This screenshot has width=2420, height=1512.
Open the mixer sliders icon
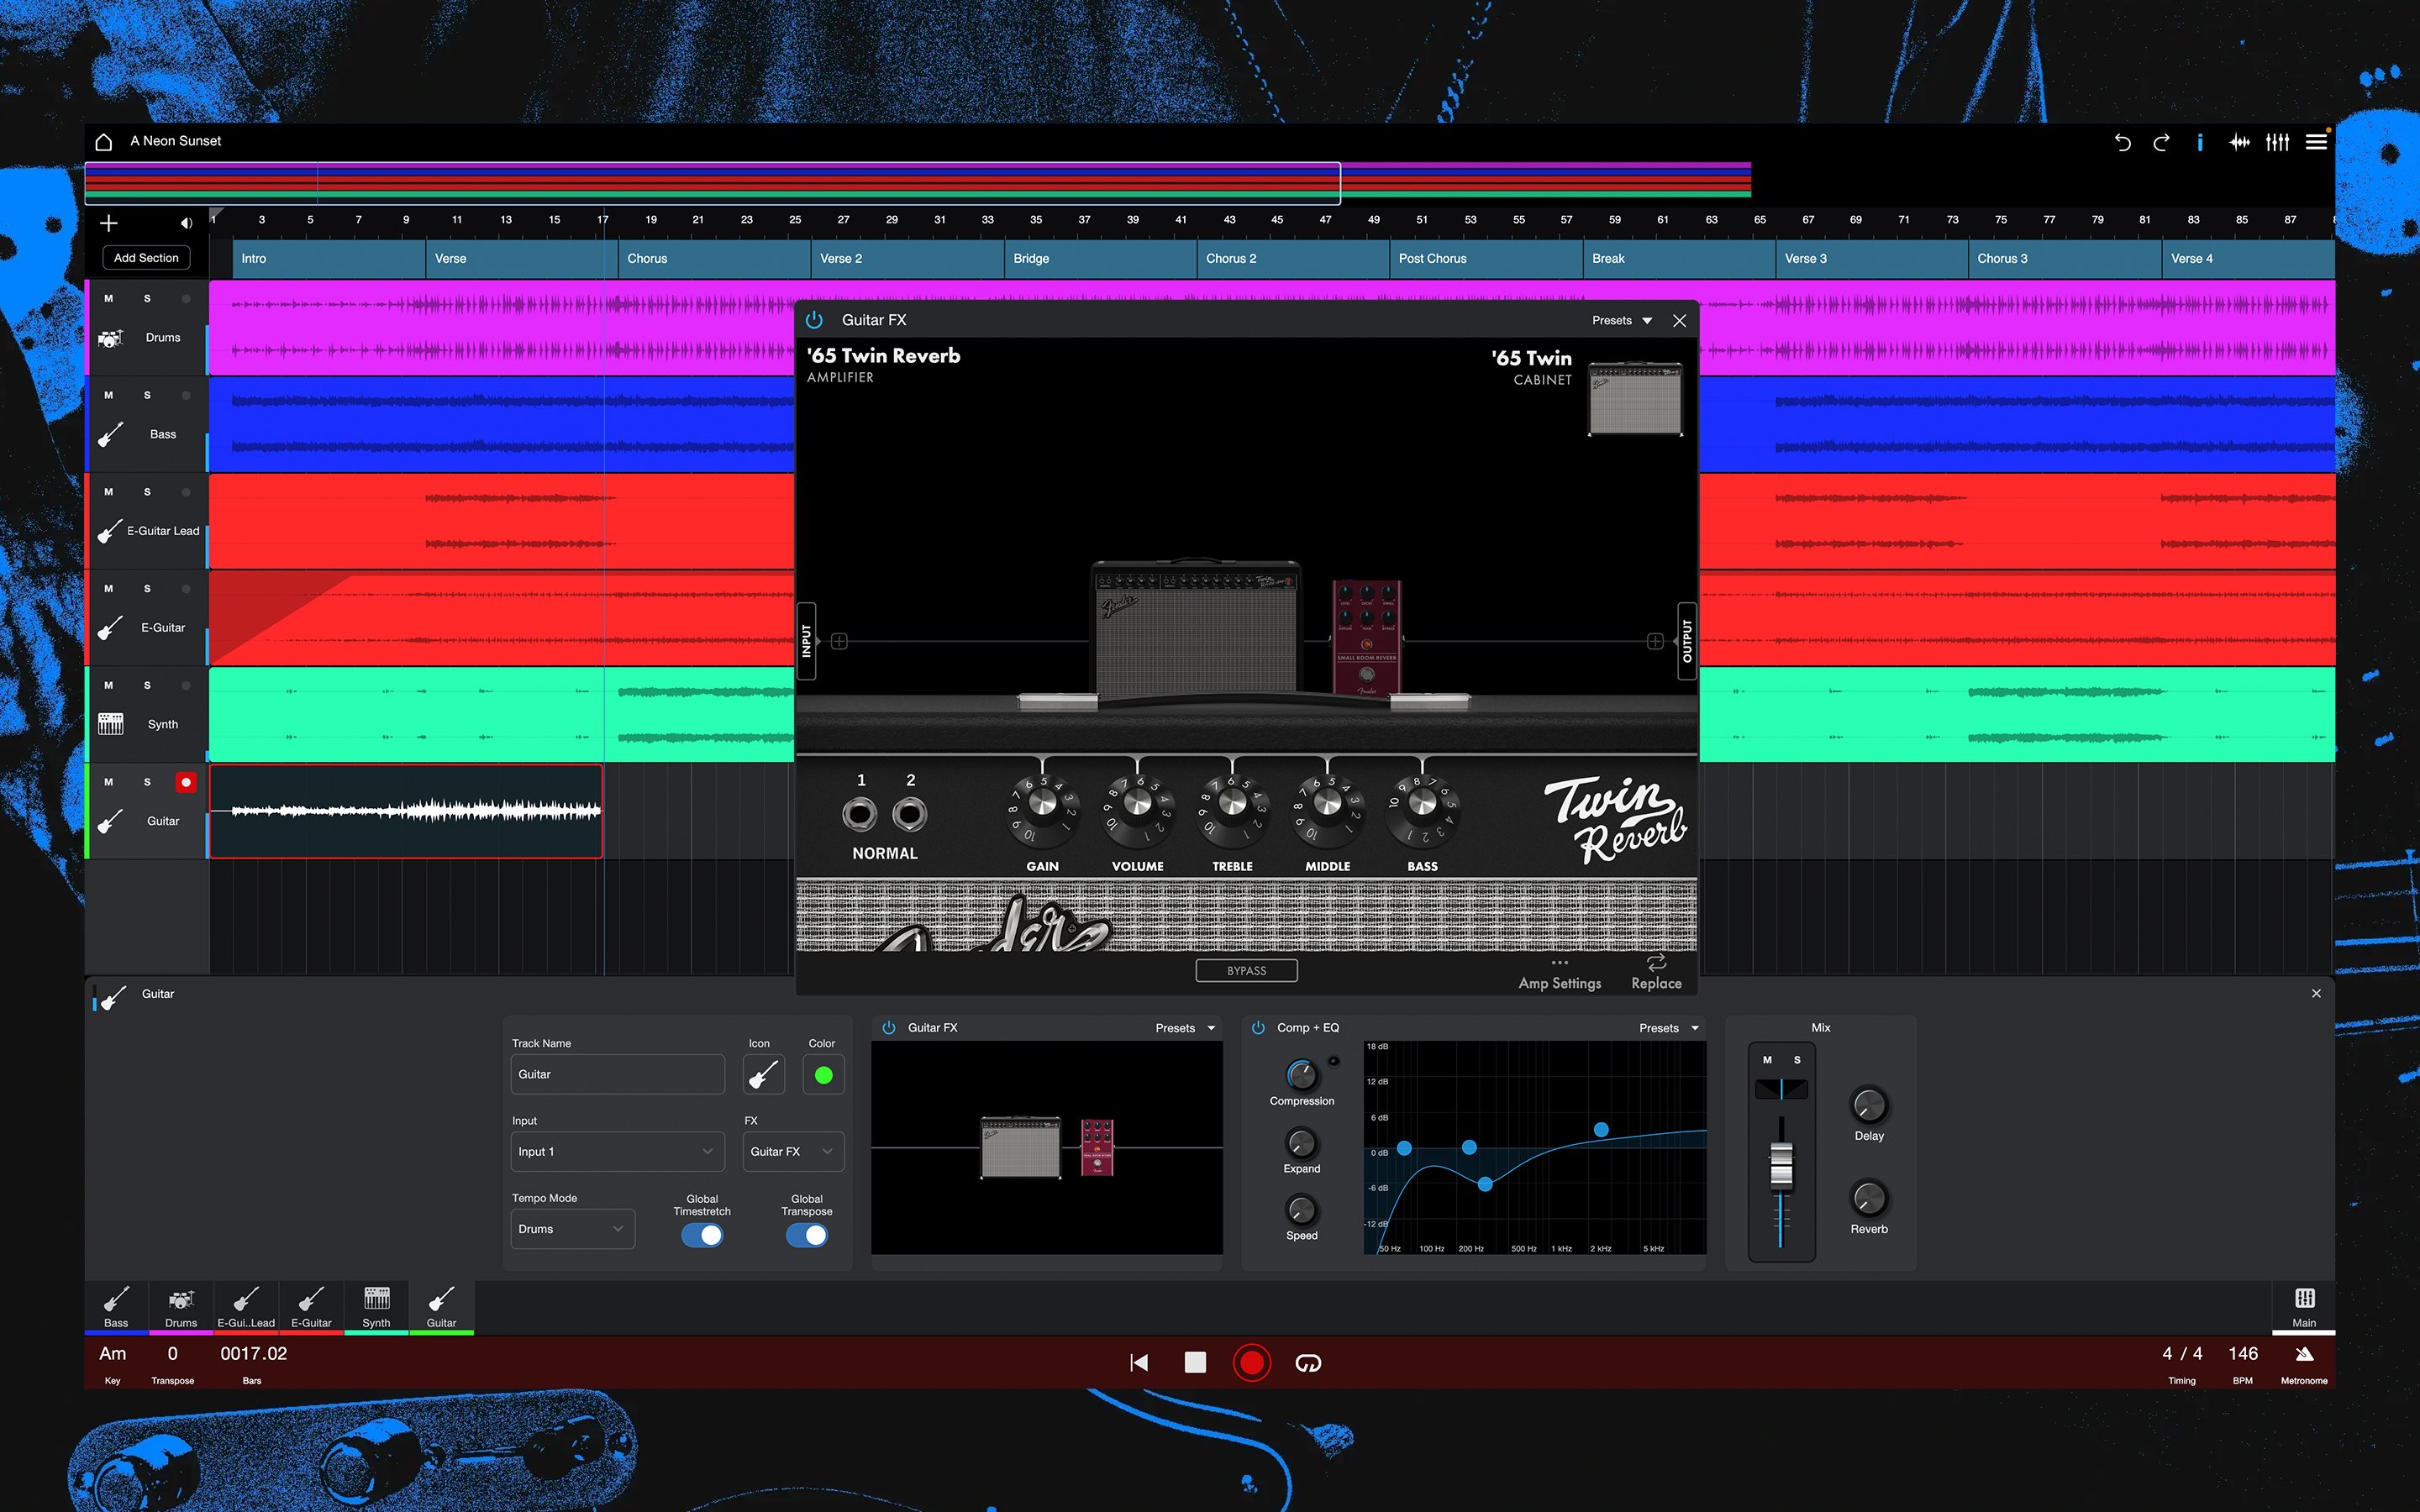pos(2277,142)
